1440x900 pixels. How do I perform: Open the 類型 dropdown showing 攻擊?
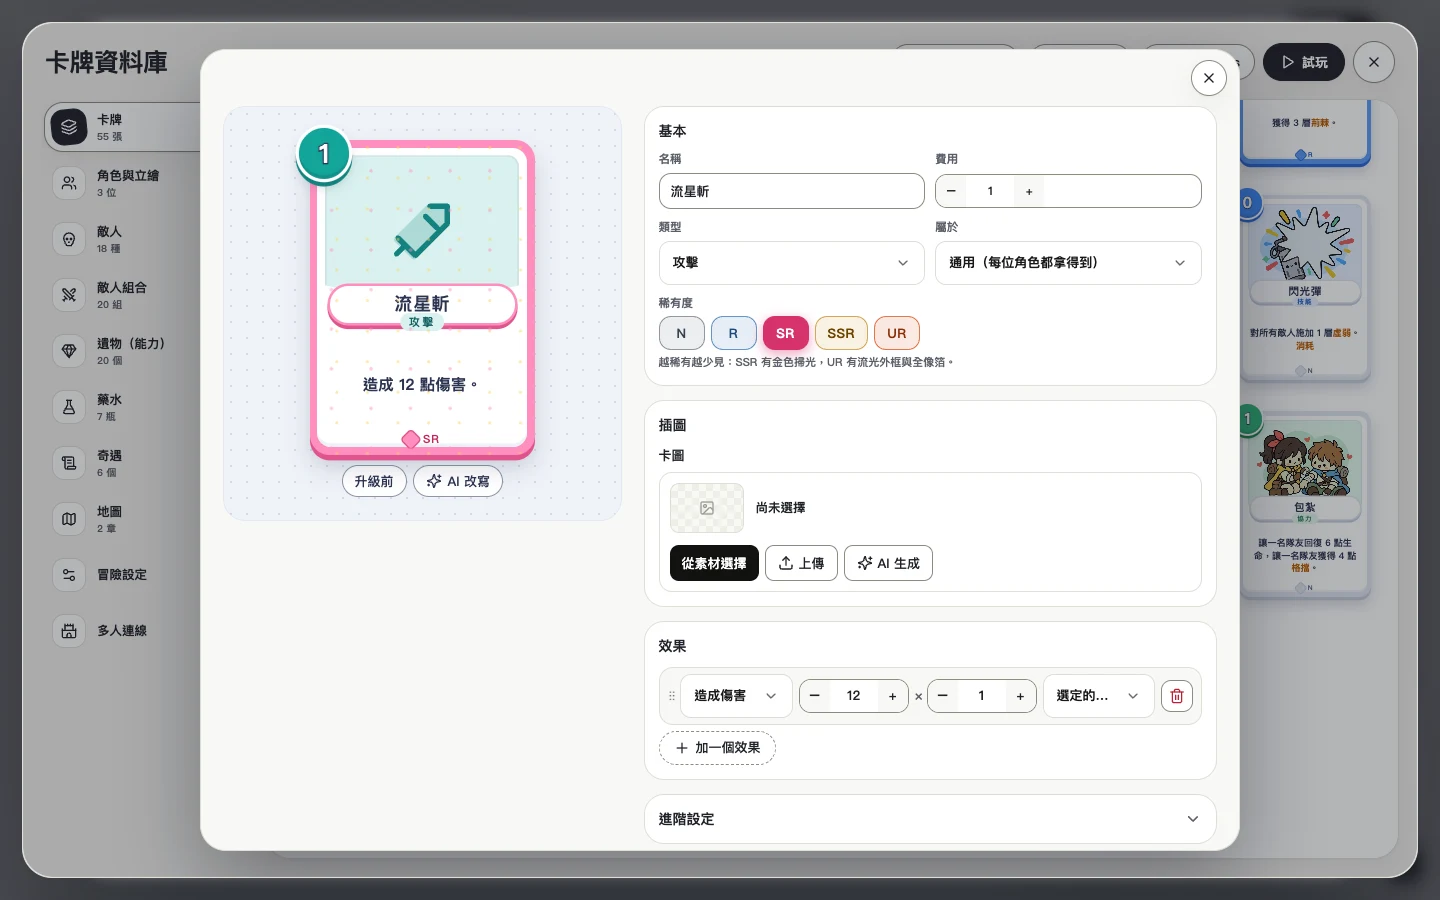point(791,263)
